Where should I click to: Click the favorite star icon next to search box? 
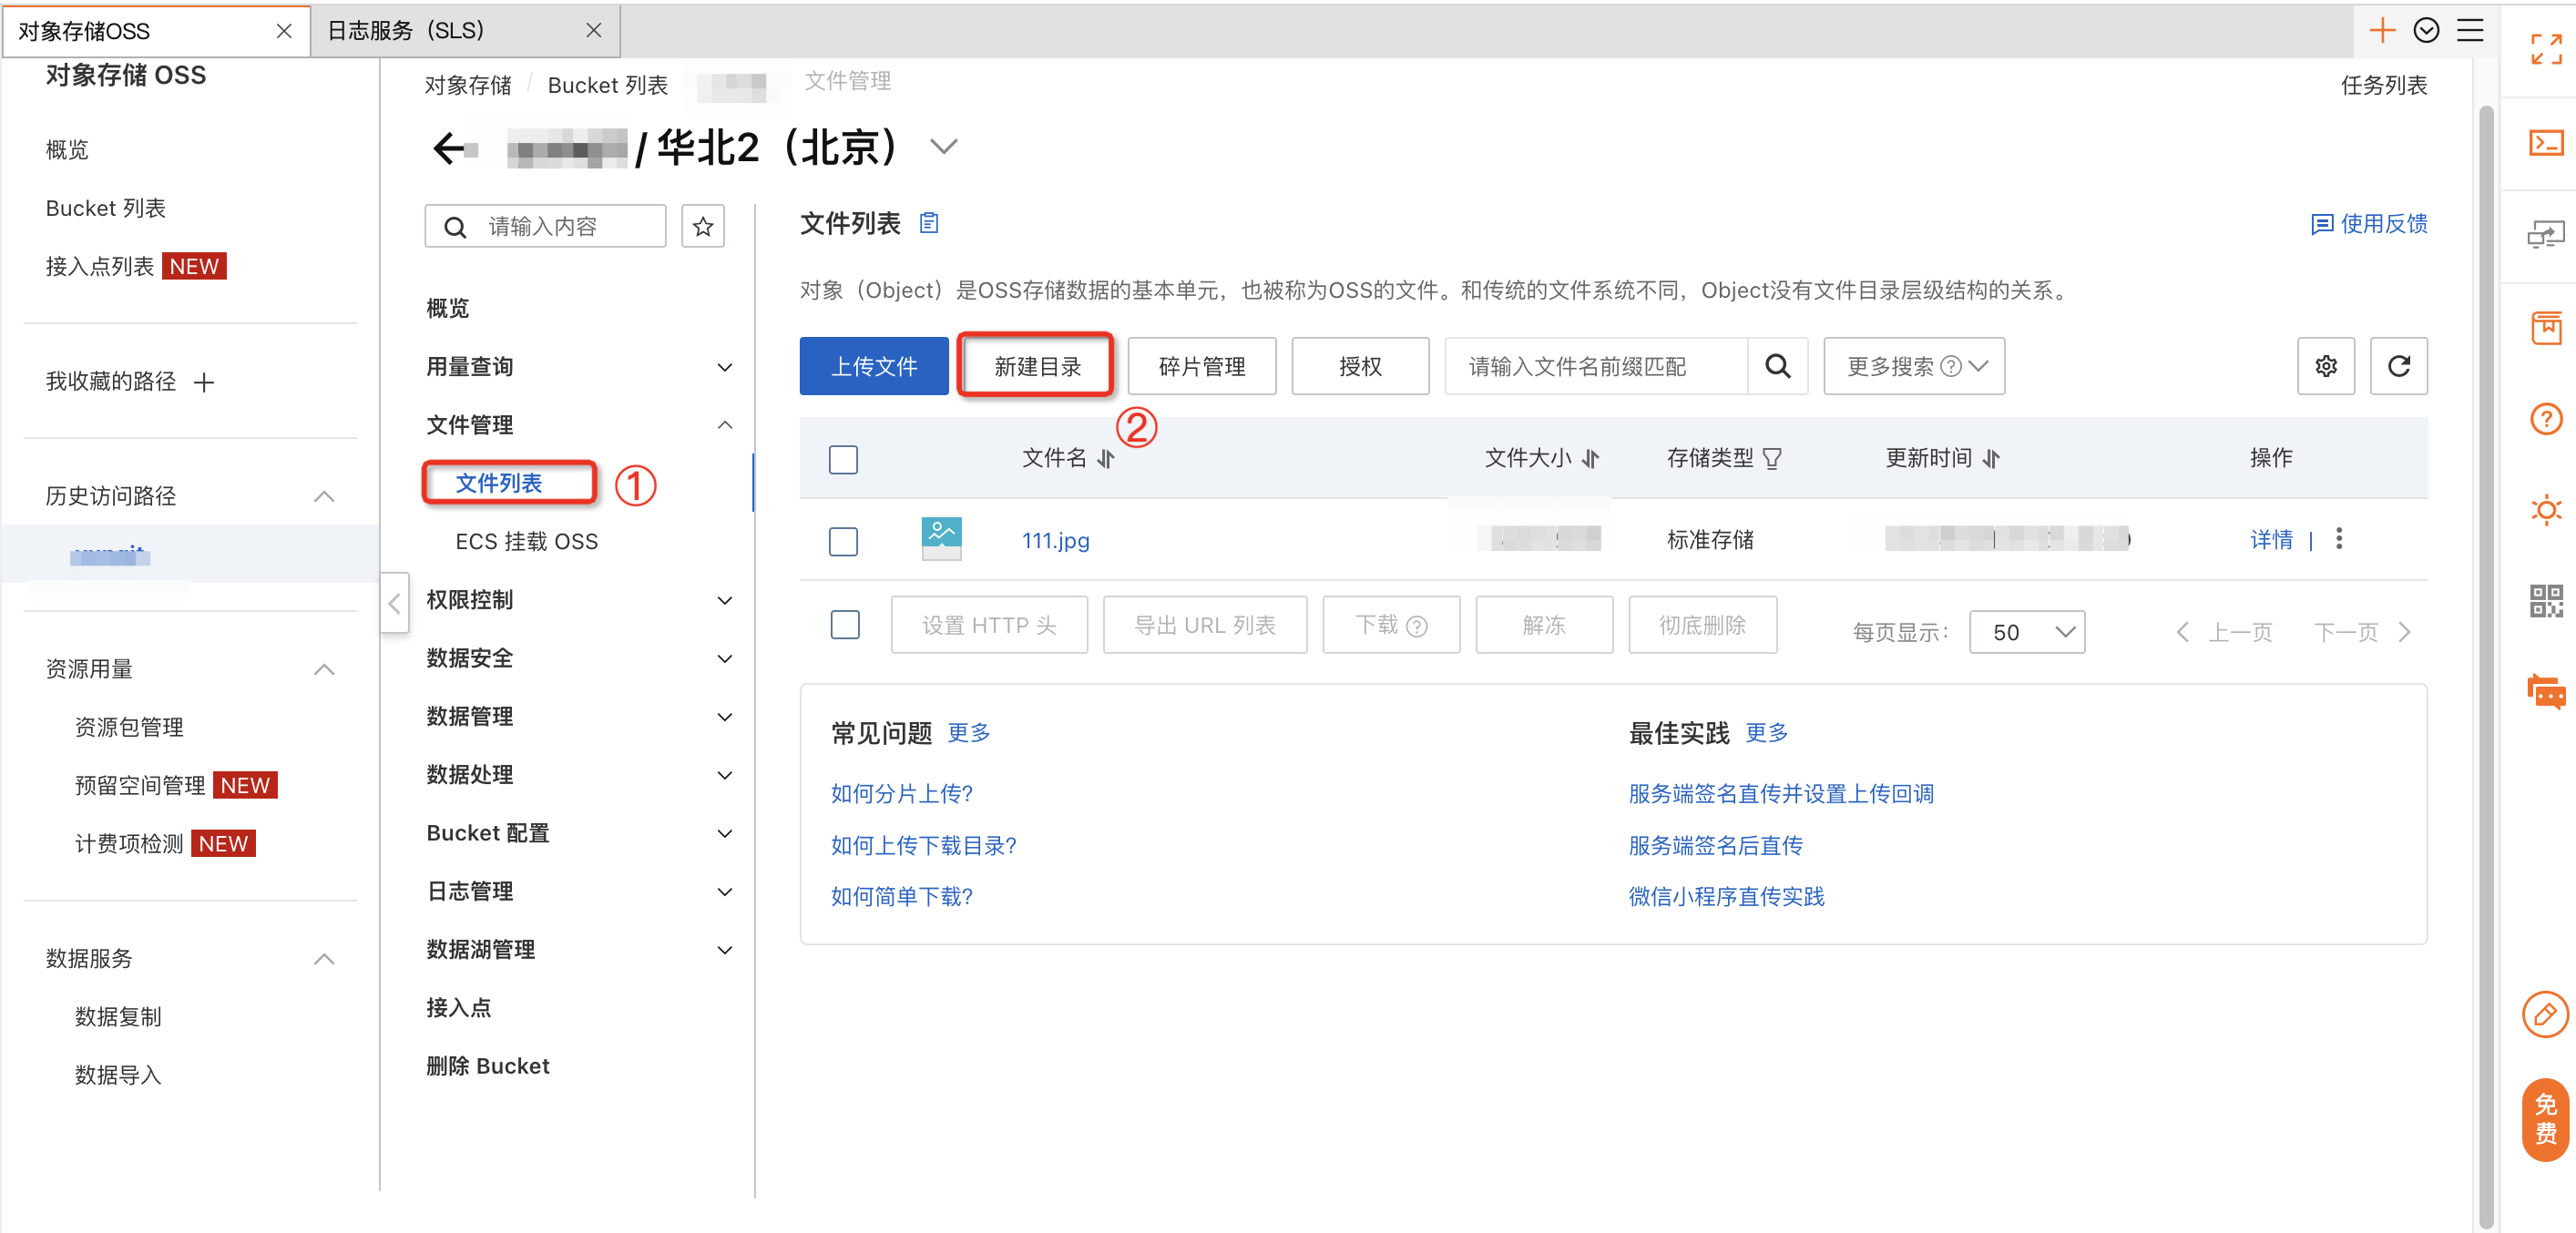[702, 226]
